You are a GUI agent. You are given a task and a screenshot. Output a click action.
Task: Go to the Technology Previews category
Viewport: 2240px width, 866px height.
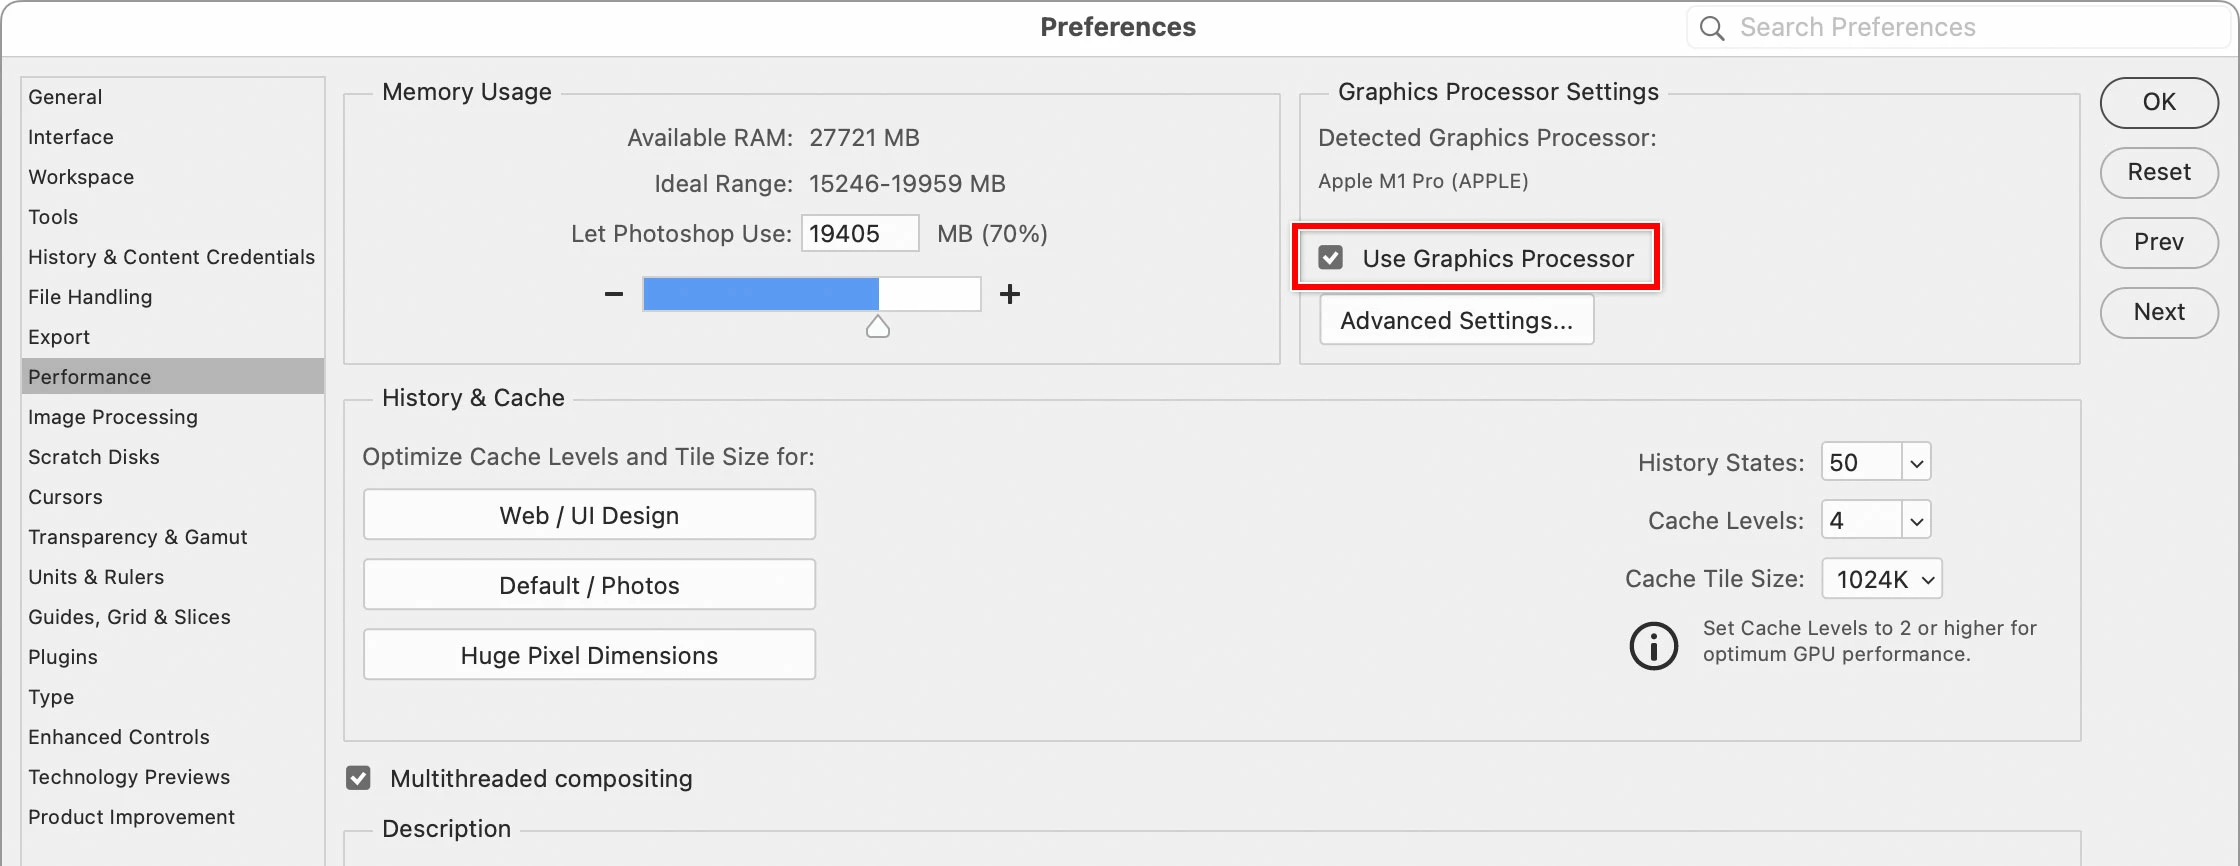(129, 777)
